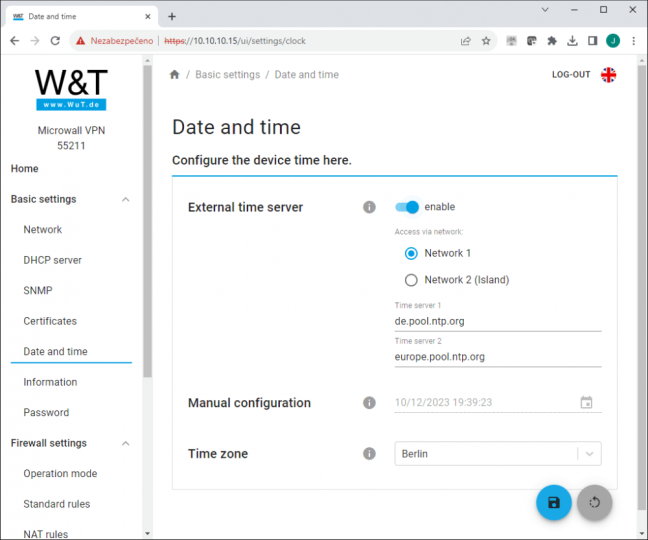Open the extensions puzzle icon

[552, 40]
